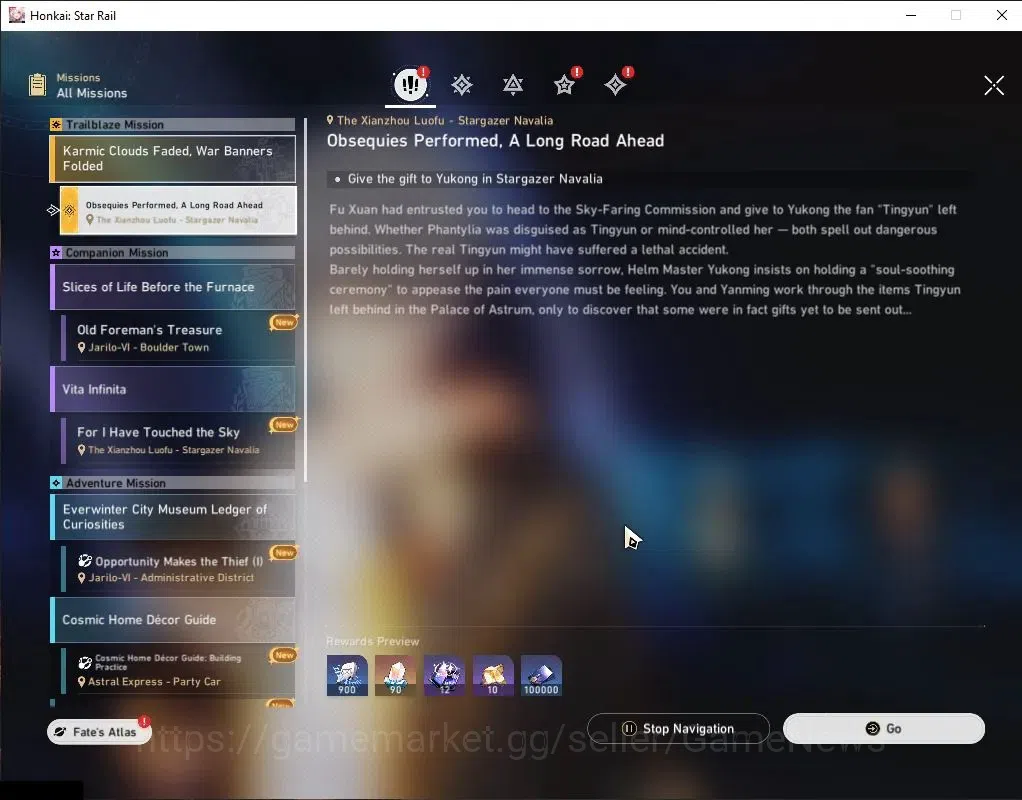Viewport: 1022px width, 800px height.
Task: View the purple reward item with quantity 12
Action: pos(445,675)
